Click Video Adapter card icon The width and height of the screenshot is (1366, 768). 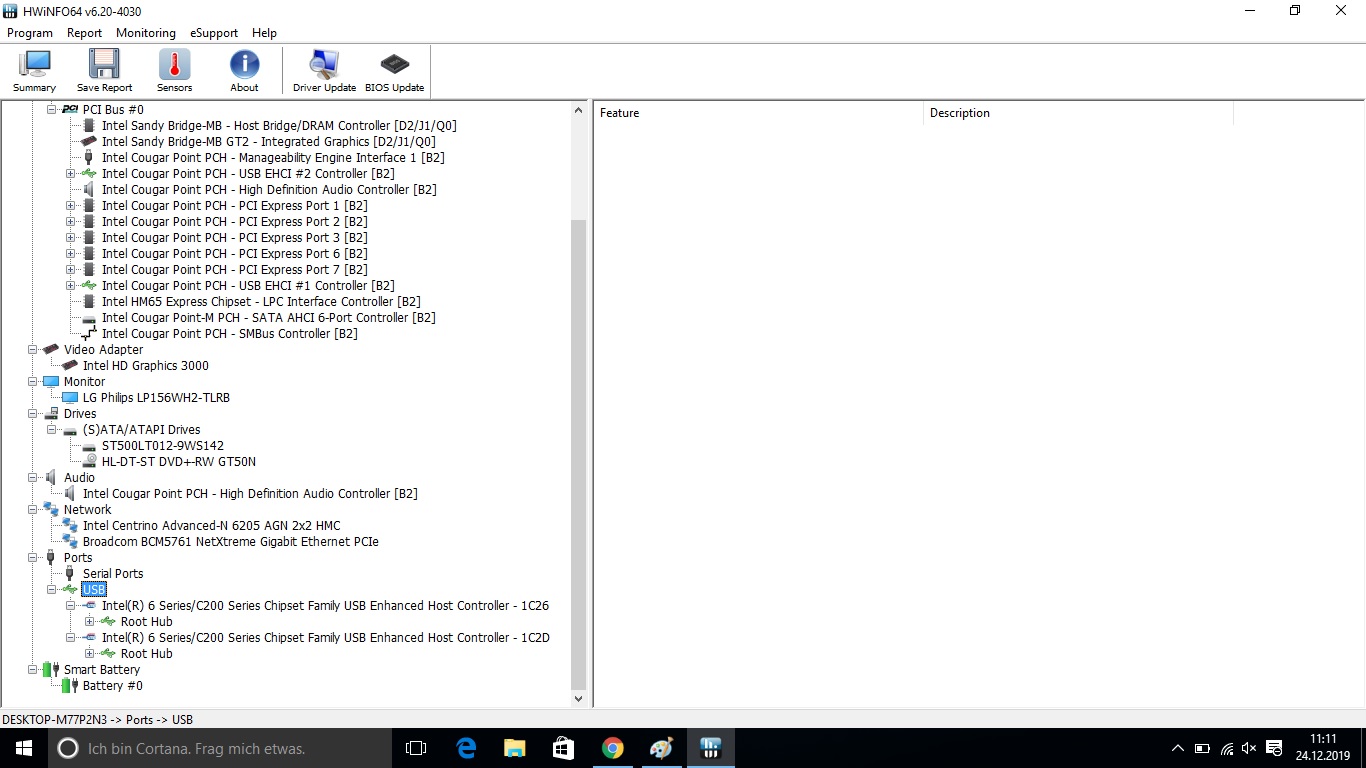pyautogui.click(x=51, y=350)
